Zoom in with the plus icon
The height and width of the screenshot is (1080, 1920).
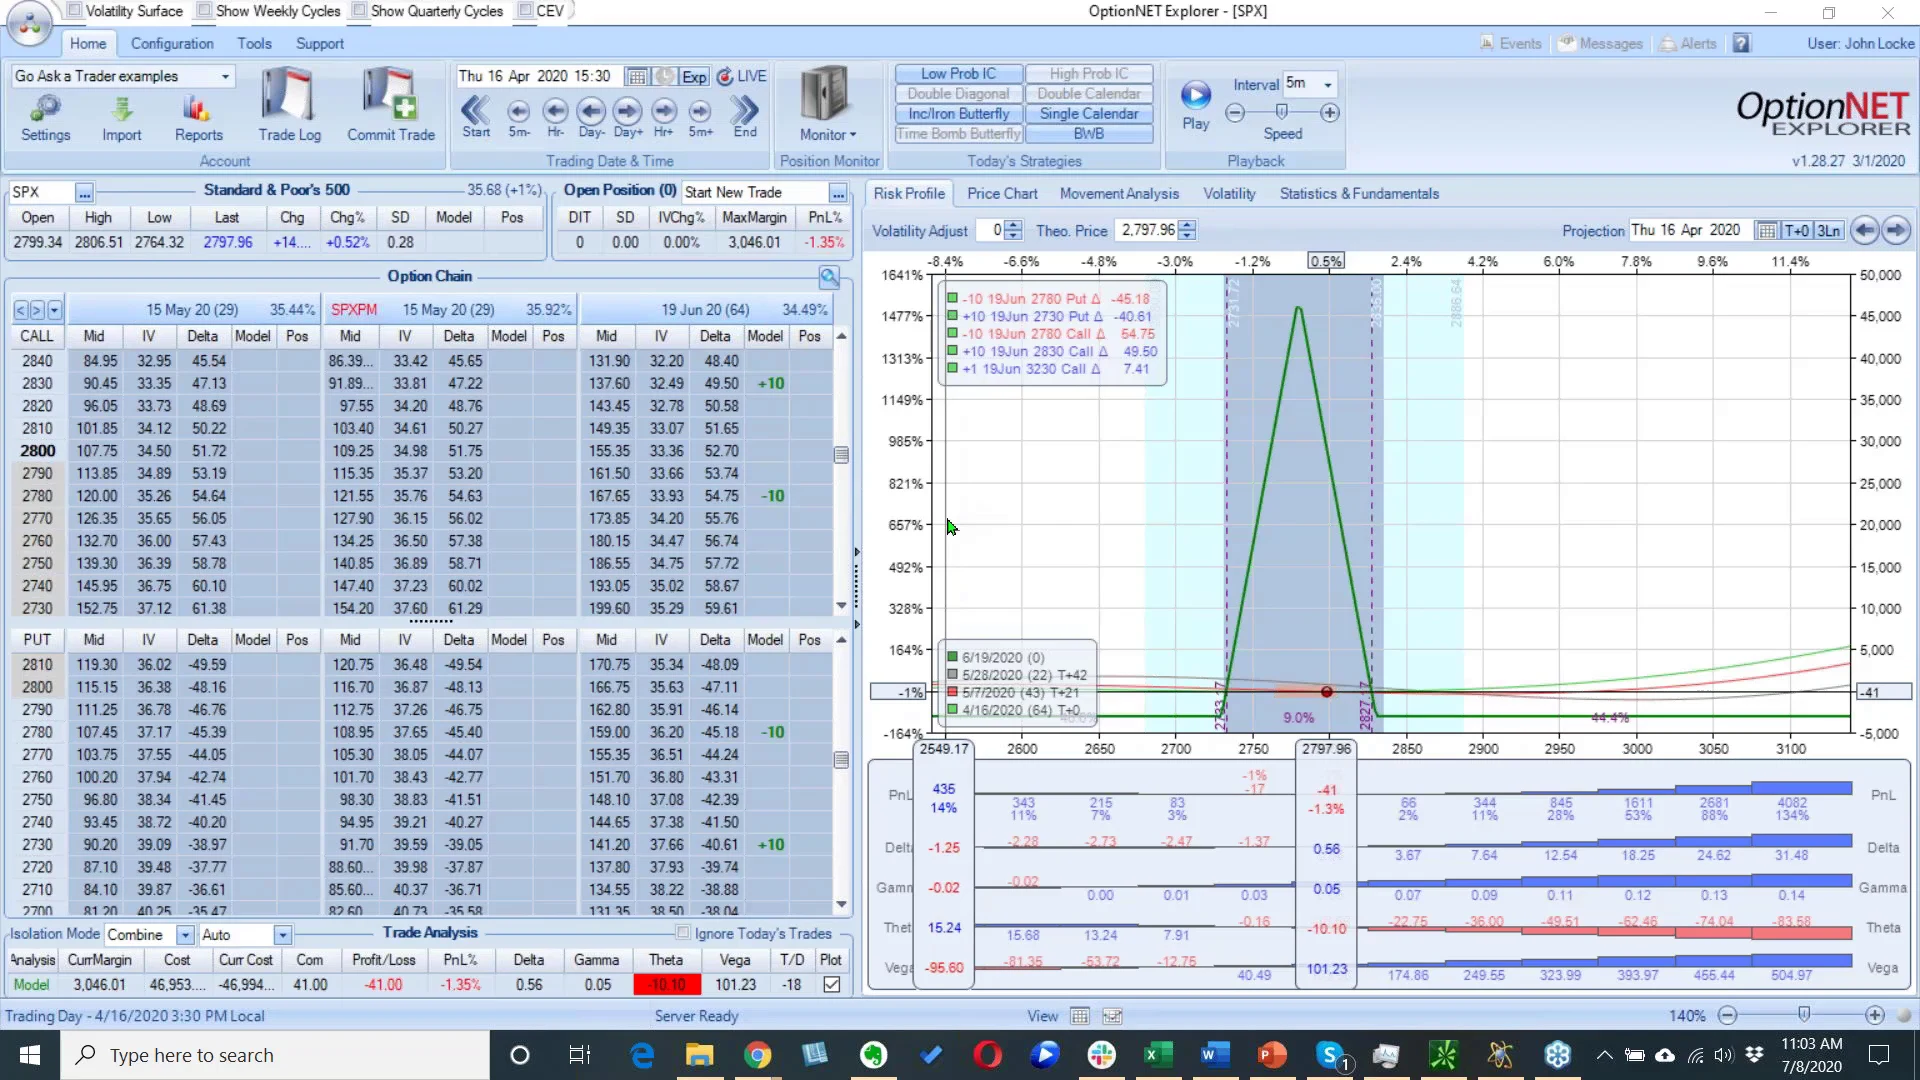click(x=1875, y=1016)
